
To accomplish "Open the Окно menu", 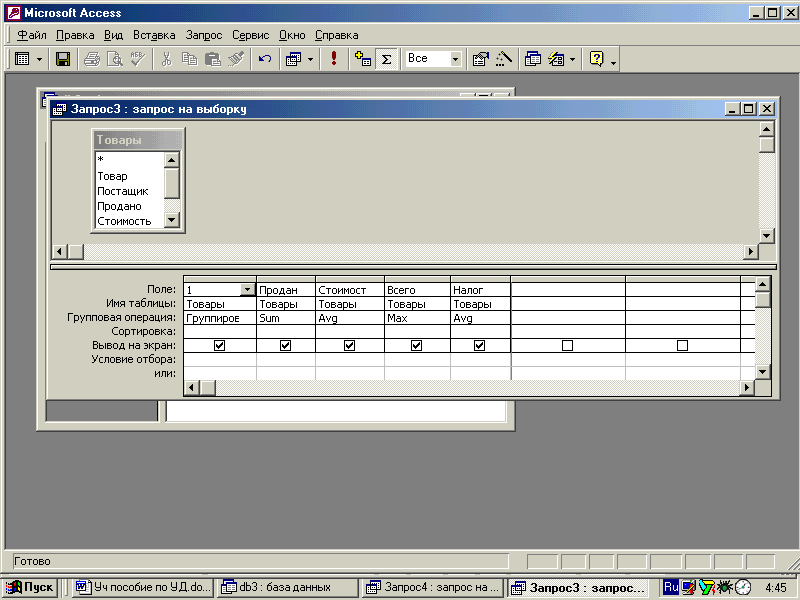I will [292, 35].
